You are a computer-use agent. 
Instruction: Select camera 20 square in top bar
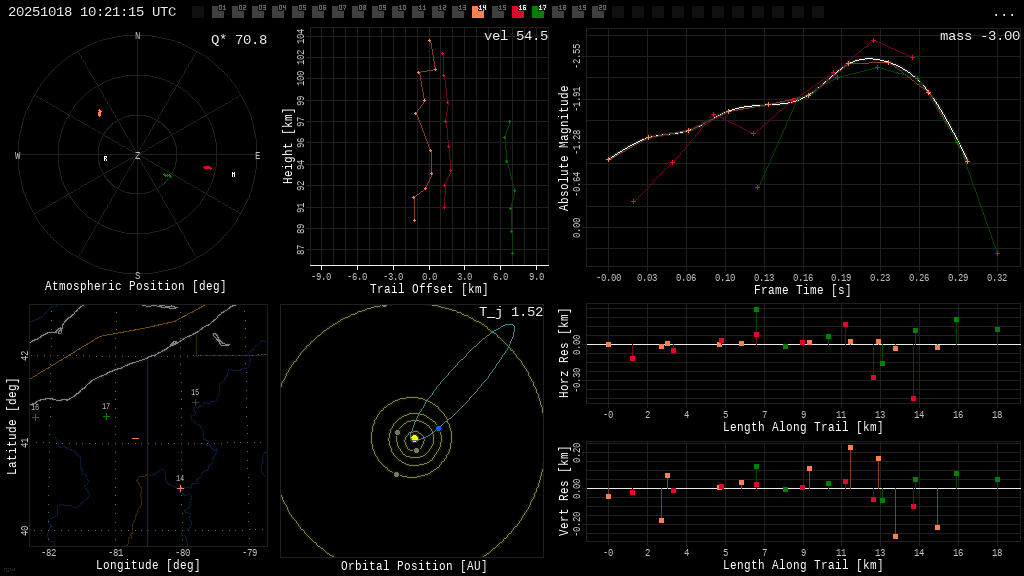point(598,12)
